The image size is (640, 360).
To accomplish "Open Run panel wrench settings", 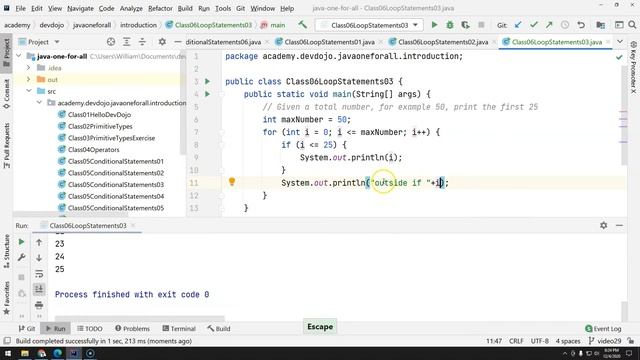I will point(21,257).
